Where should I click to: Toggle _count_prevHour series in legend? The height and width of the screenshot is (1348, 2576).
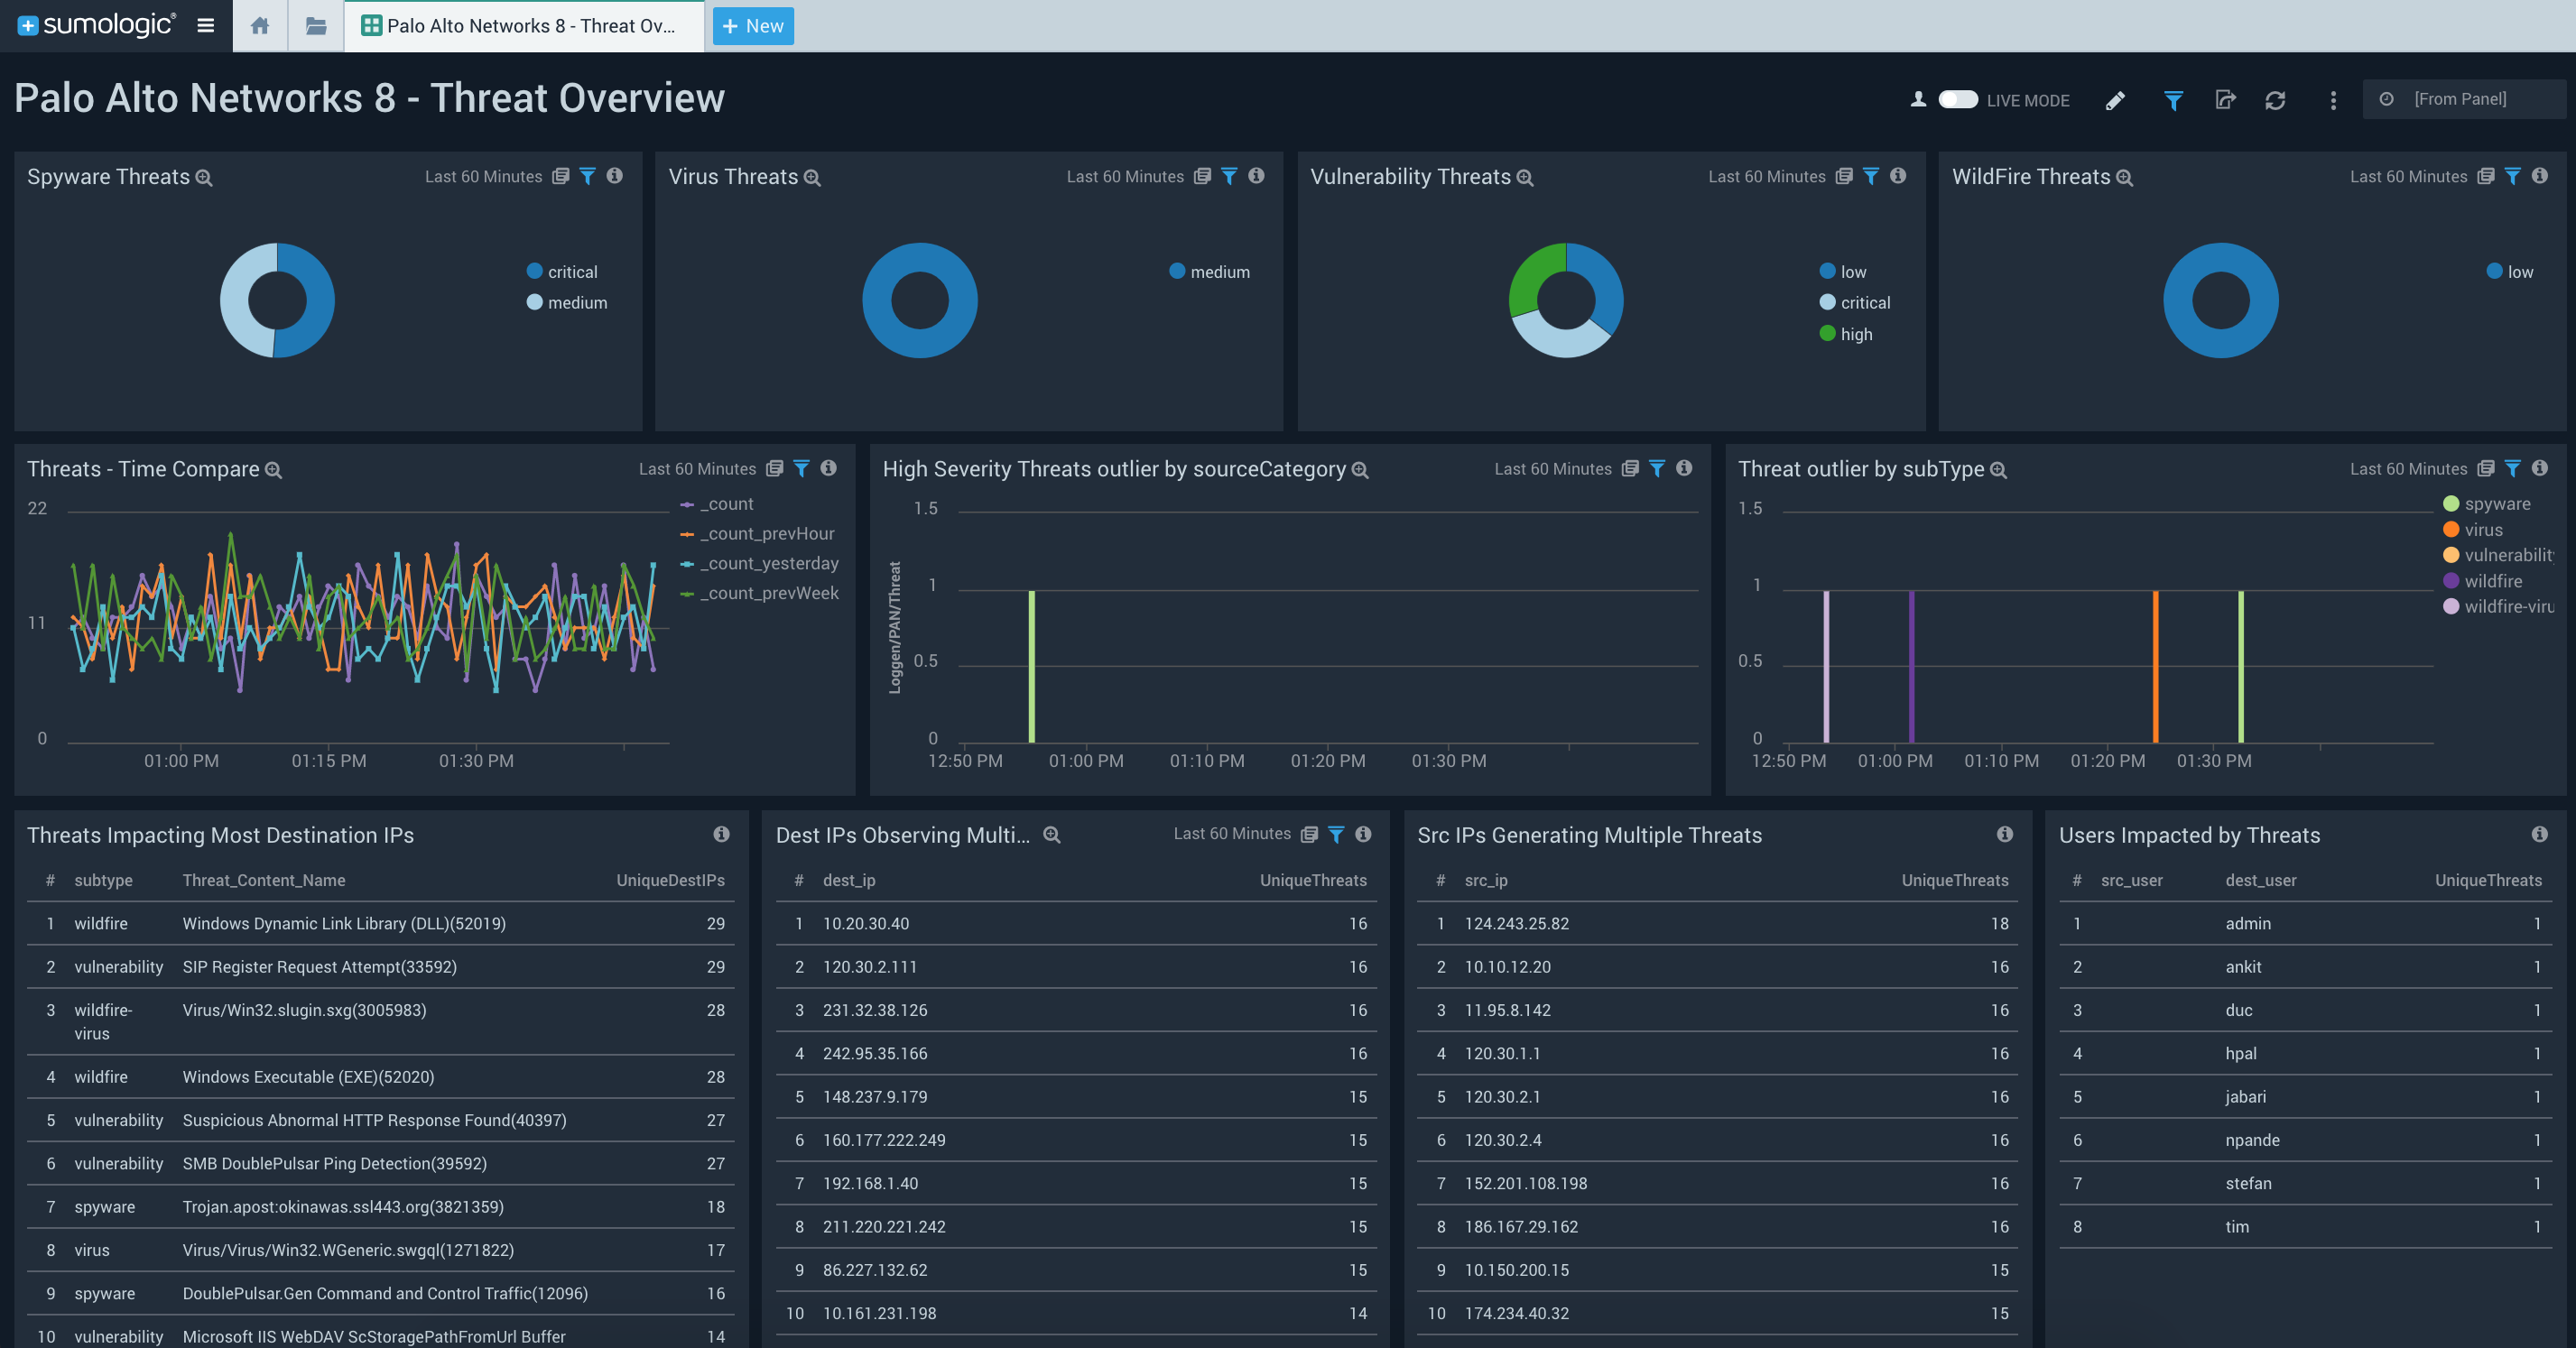[x=757, y=534]
